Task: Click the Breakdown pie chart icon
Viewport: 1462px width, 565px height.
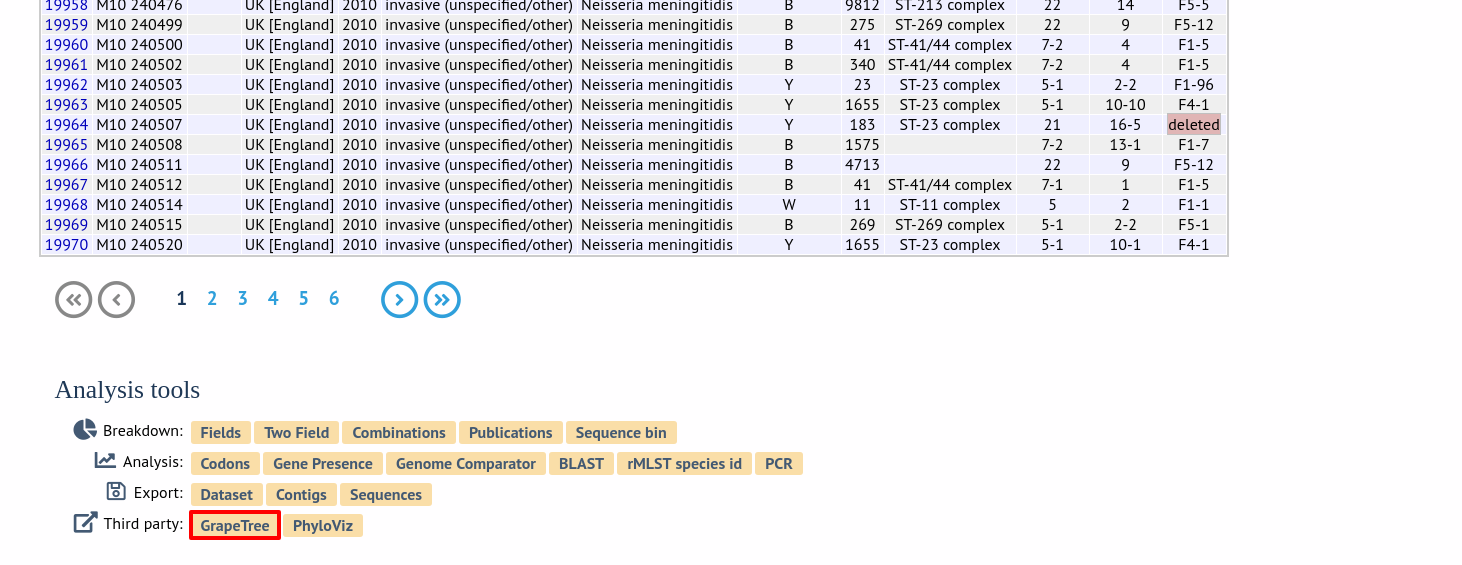Action: [85, 430]
